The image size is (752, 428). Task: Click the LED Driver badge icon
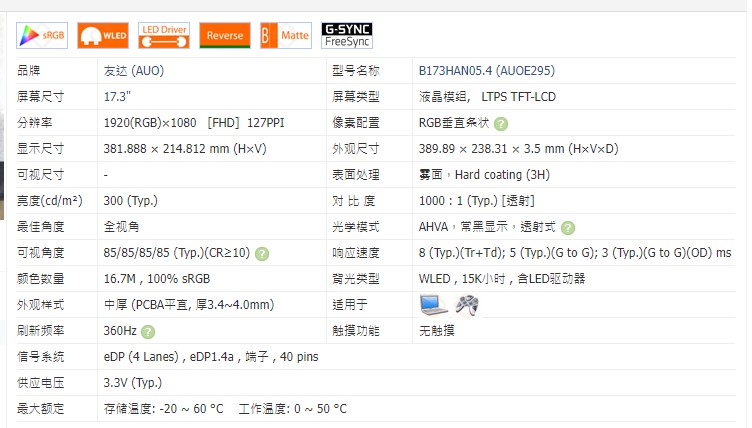164,36
